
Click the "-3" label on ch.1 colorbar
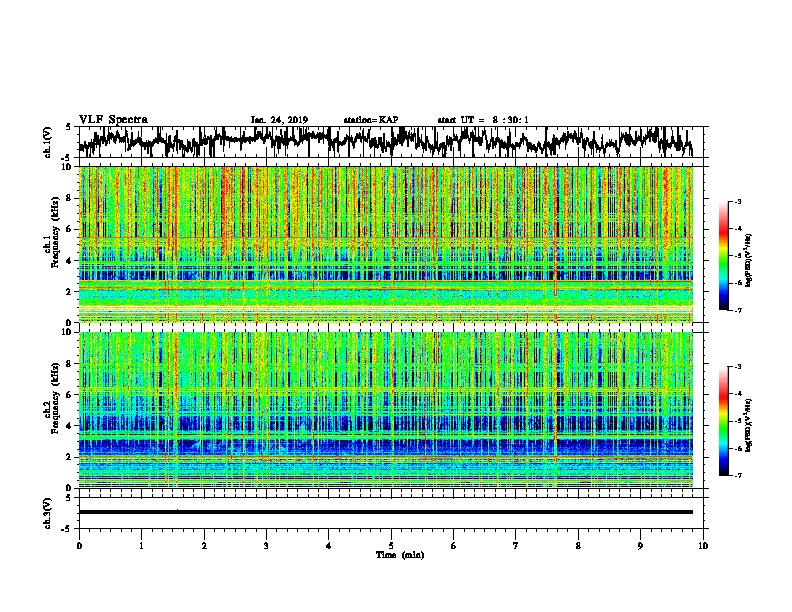pos(738,201)
